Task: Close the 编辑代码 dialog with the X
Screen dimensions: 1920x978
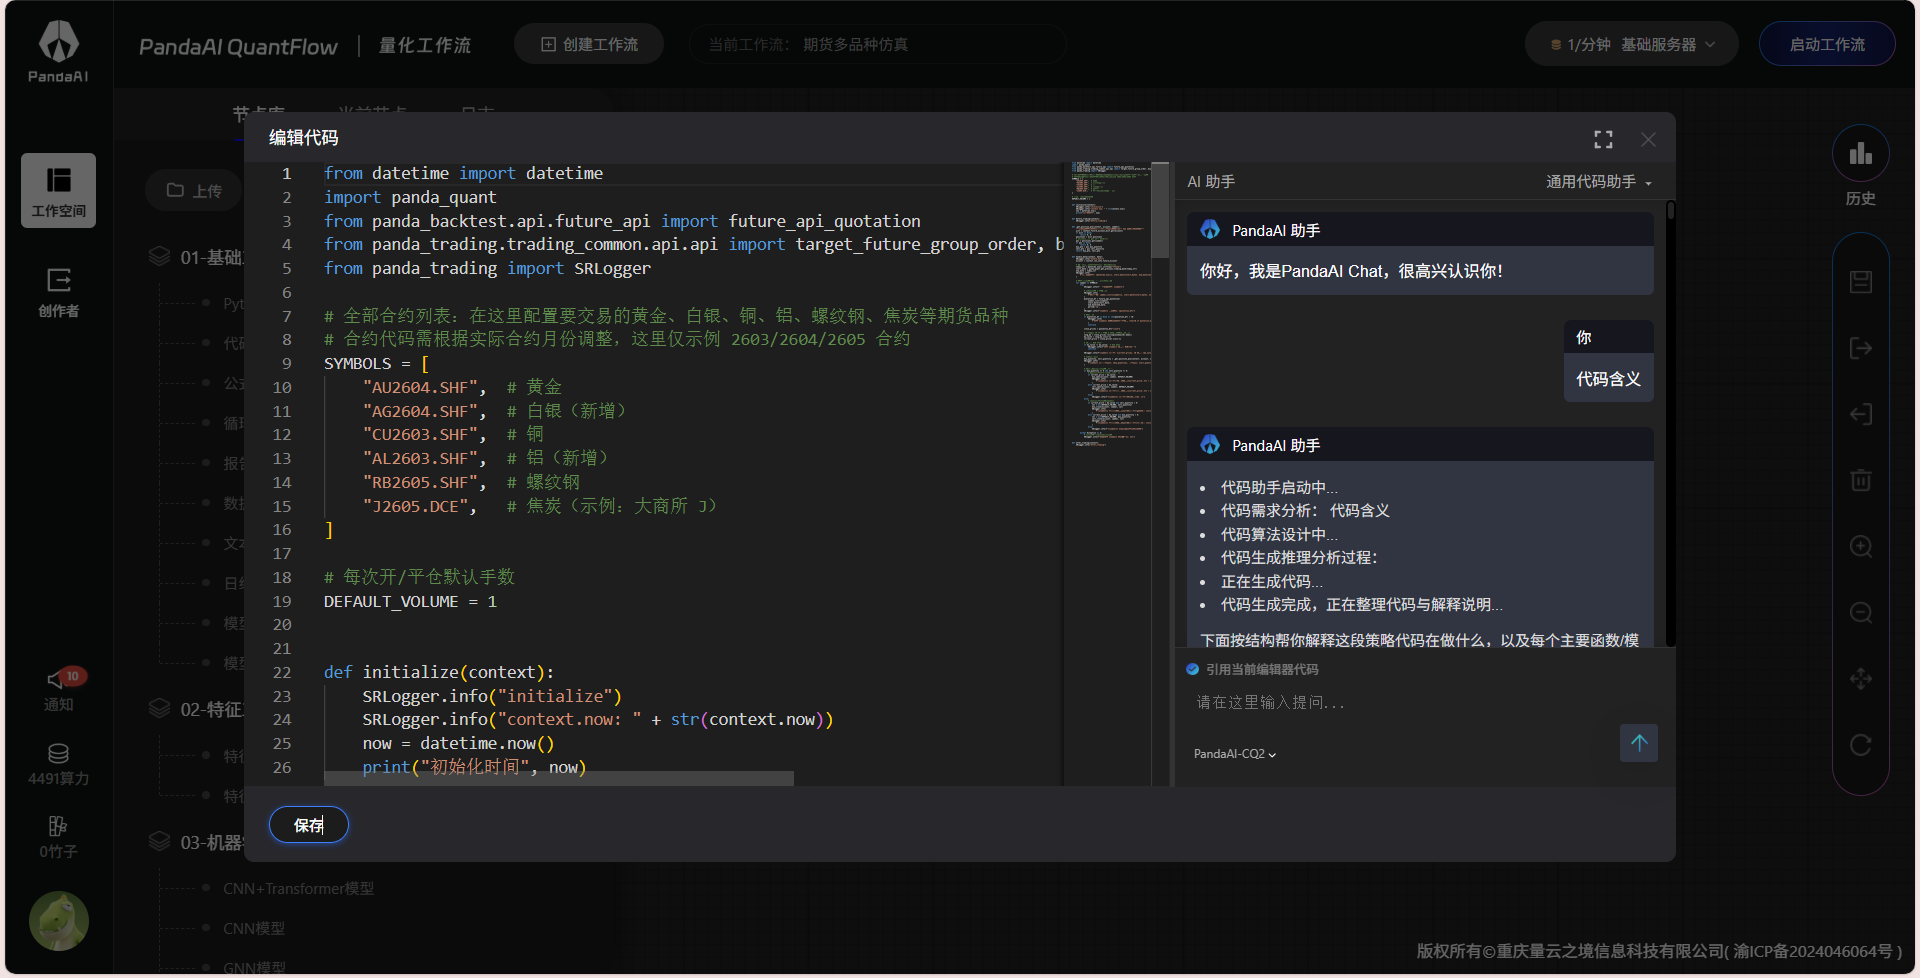Action: click(1648, 140)
